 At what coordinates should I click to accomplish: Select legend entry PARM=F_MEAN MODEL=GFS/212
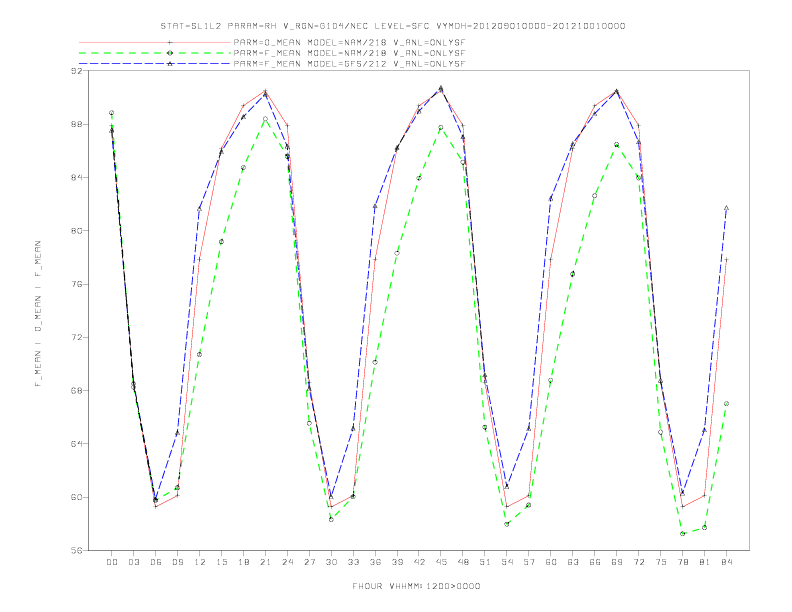click(x=349, y=64)
